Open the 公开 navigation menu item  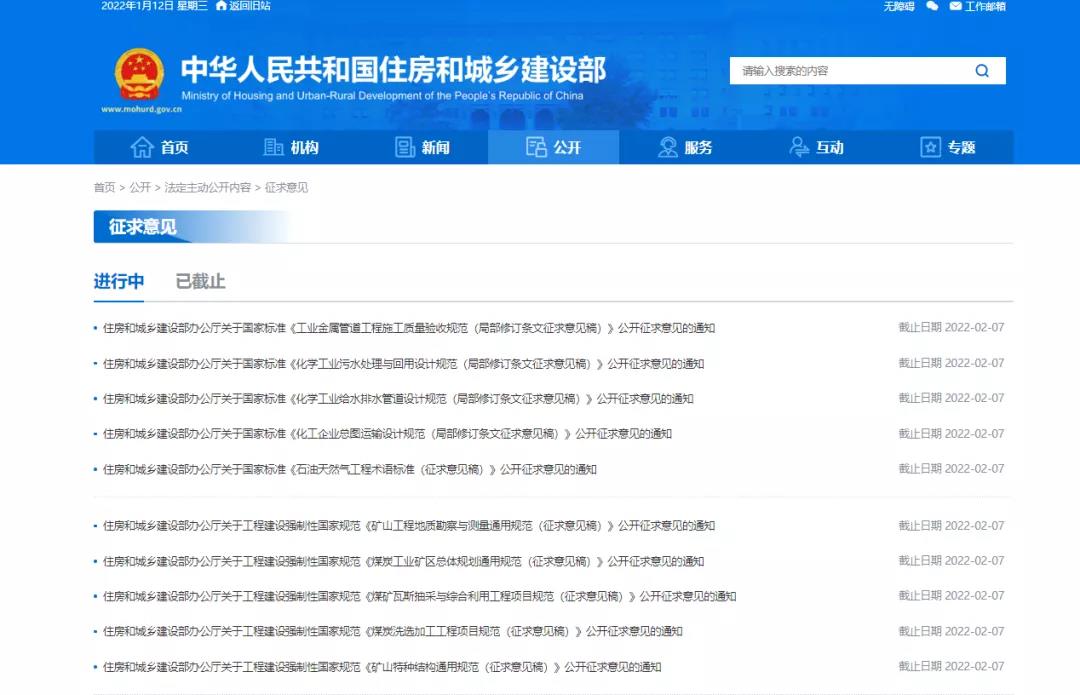click(553, 147)
